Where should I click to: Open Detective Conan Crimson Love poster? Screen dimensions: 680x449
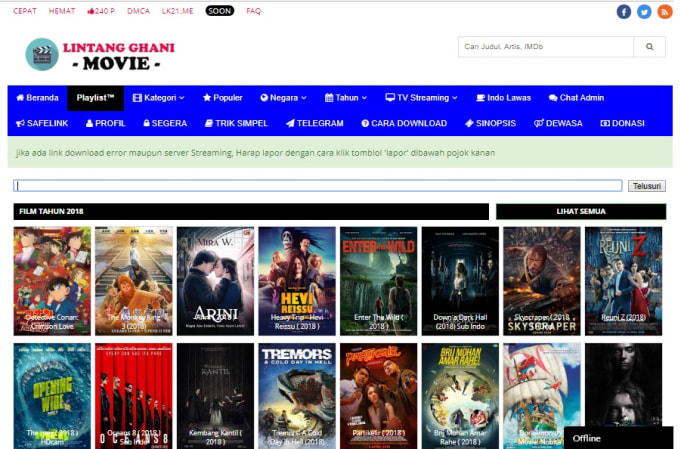52,281
